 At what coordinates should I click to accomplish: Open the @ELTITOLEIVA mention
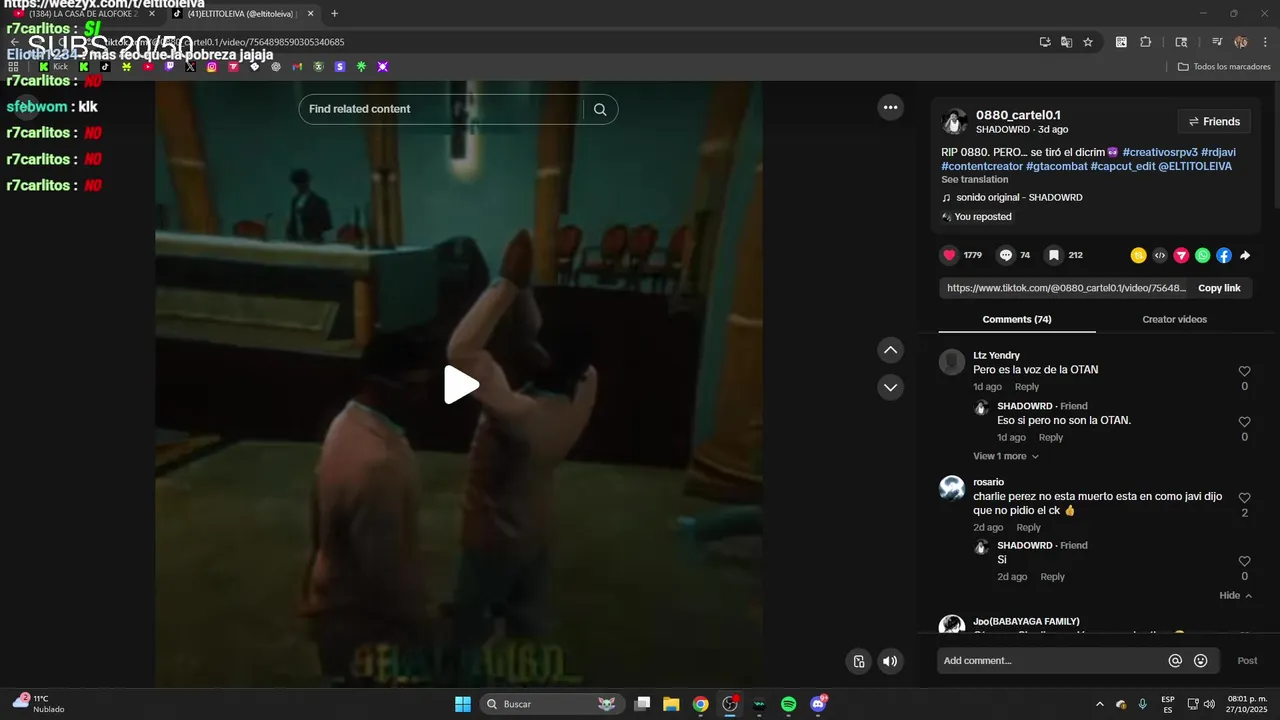[x=1195, y=166]
